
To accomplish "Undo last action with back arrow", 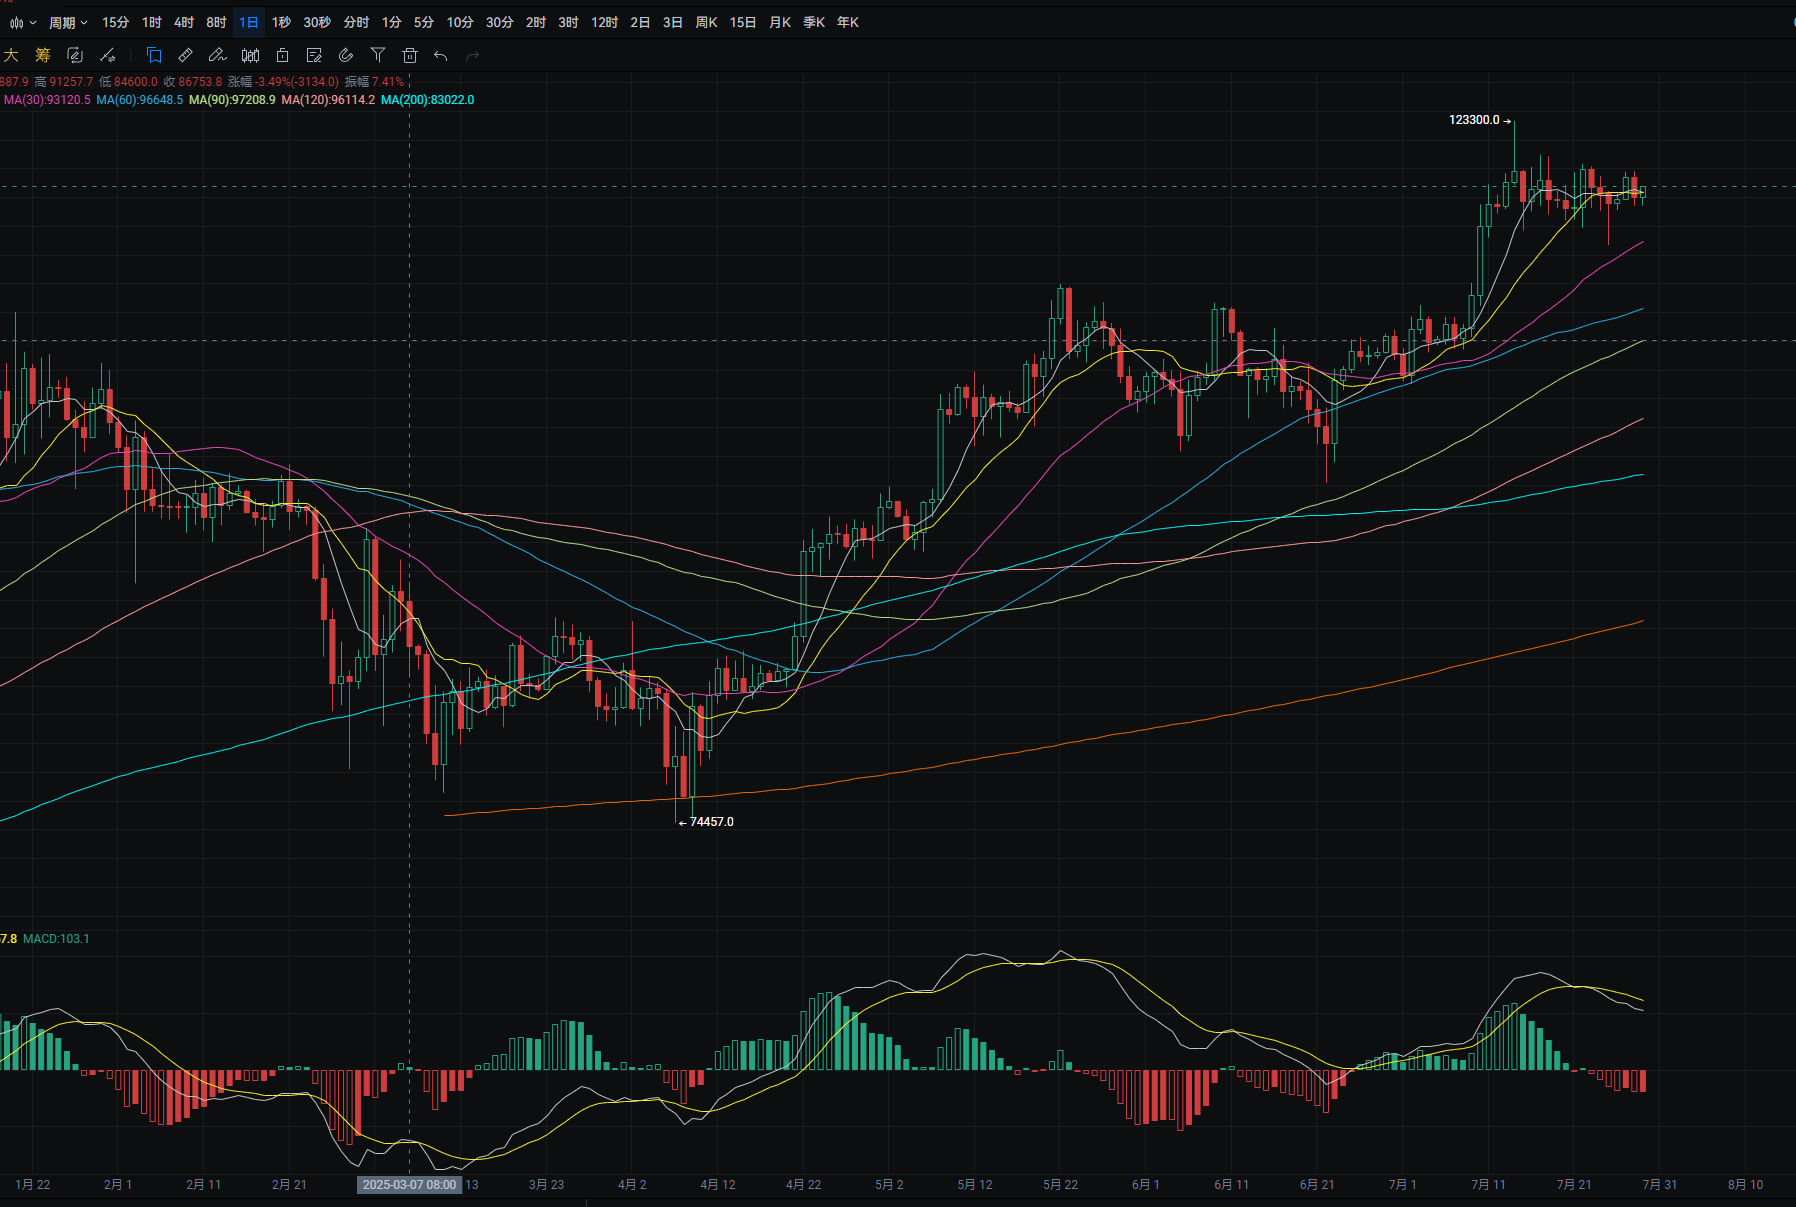I will [441, 56].
